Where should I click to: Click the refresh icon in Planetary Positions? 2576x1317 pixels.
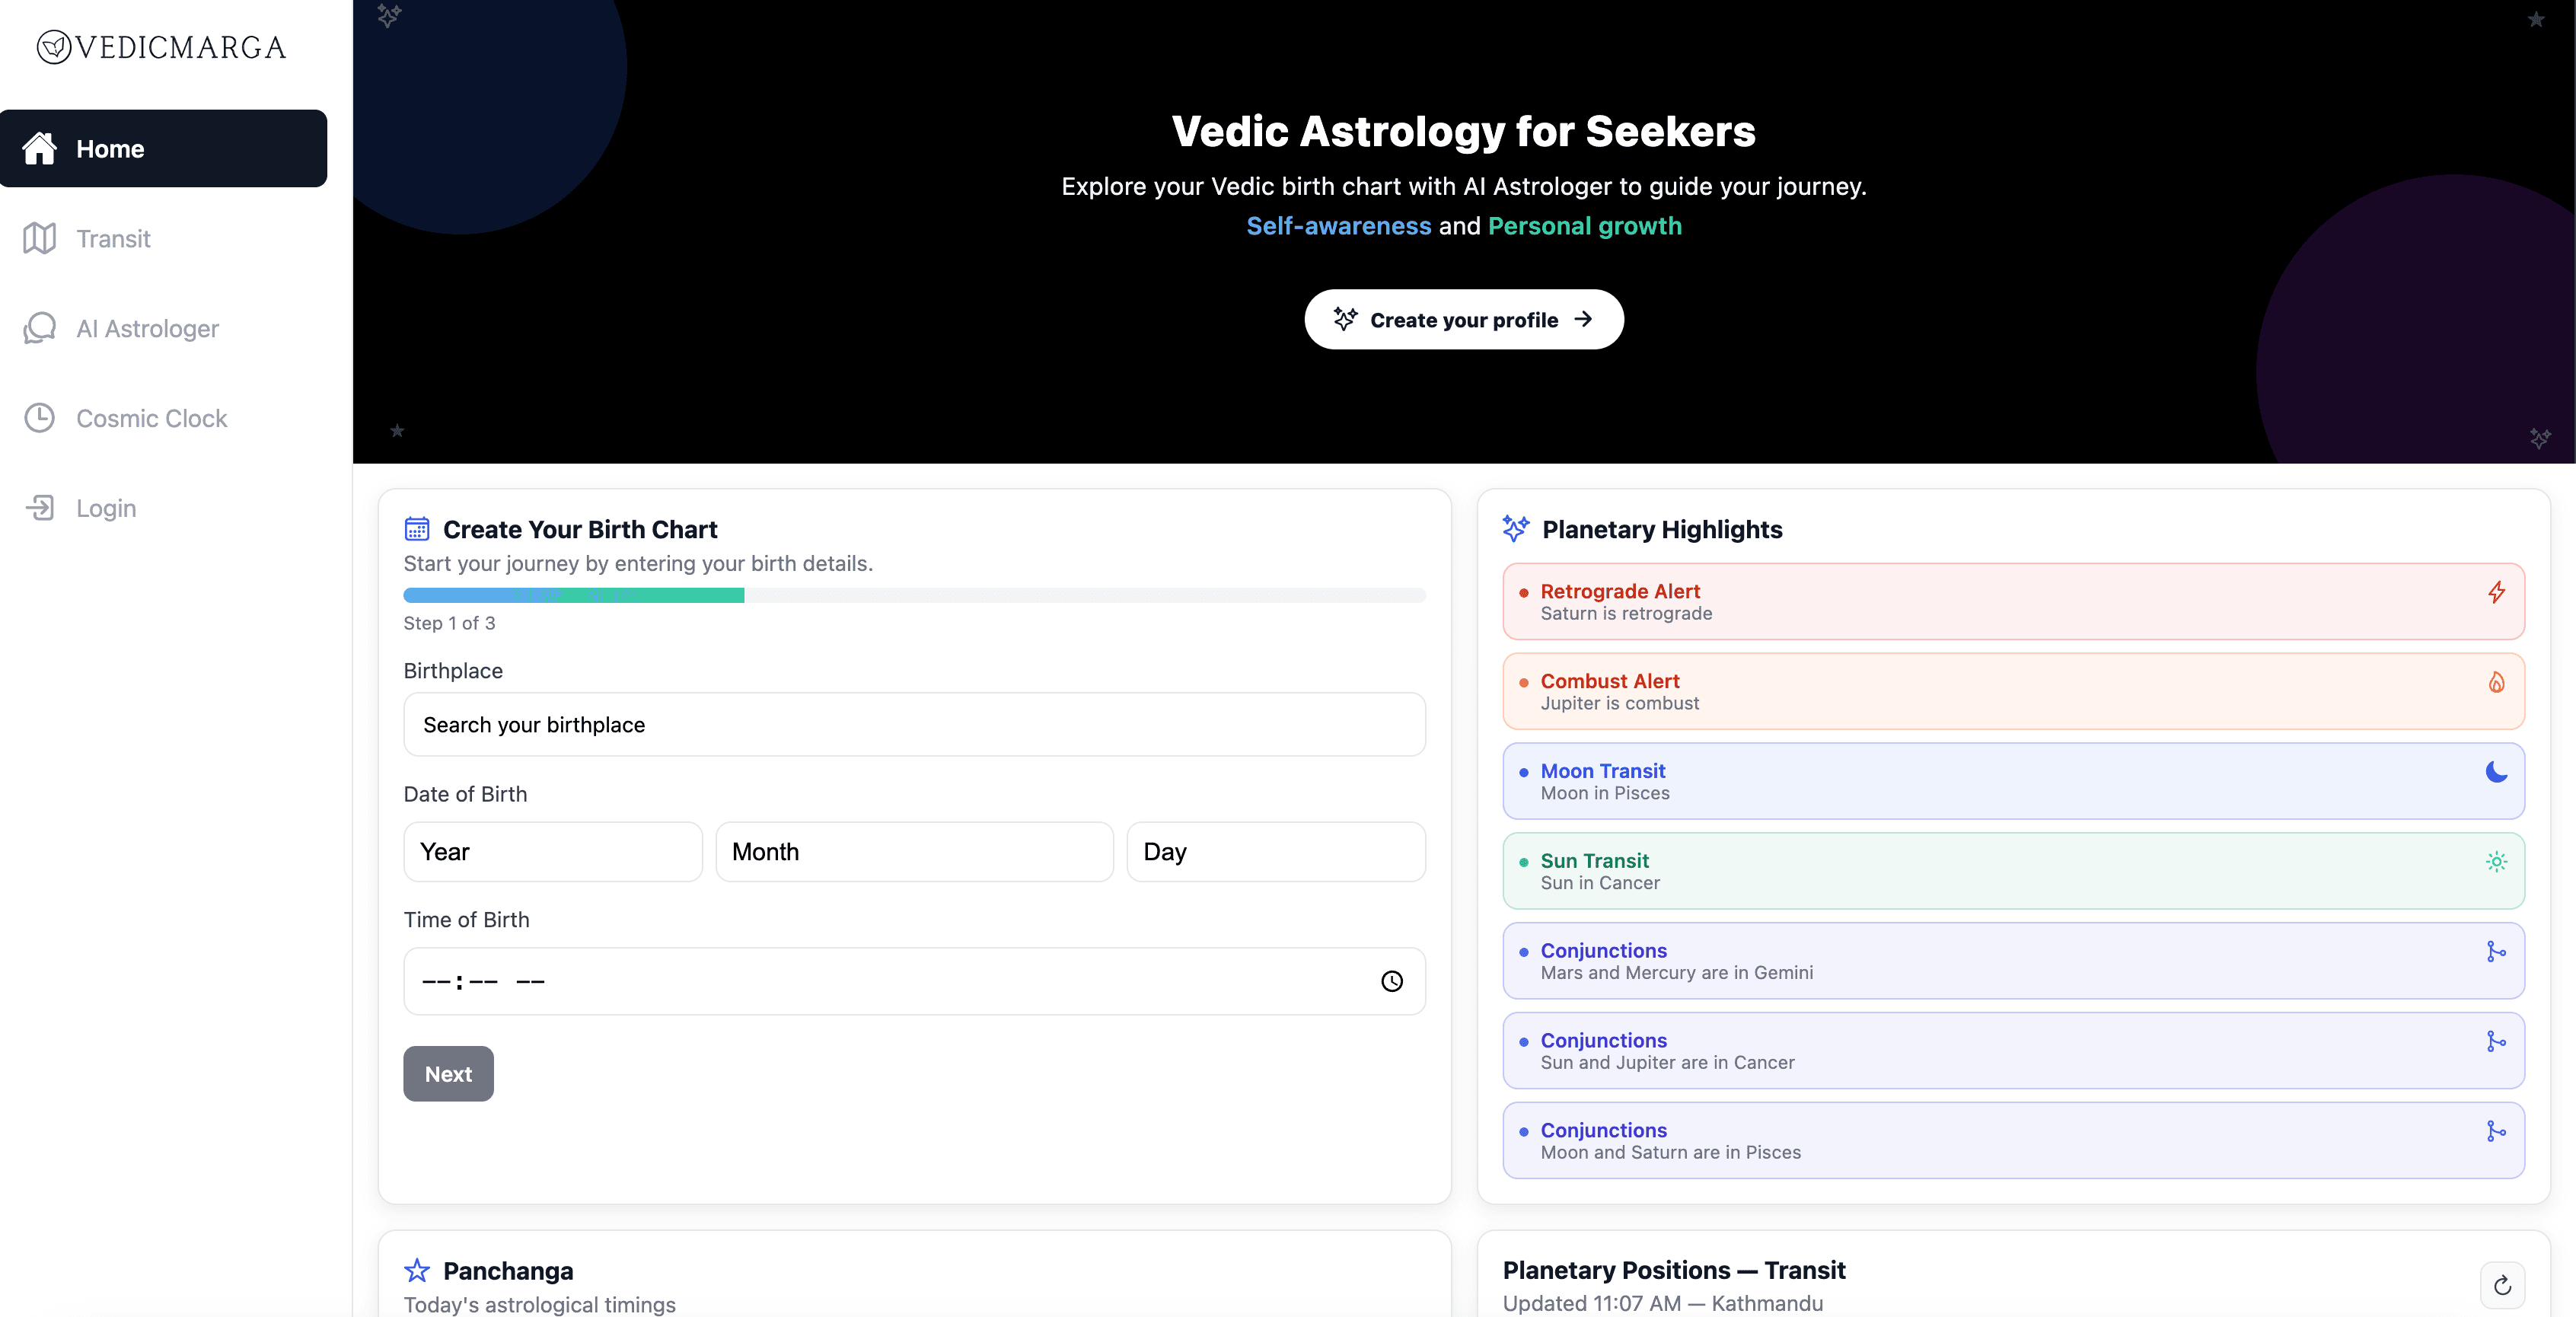(2502, 1285)
